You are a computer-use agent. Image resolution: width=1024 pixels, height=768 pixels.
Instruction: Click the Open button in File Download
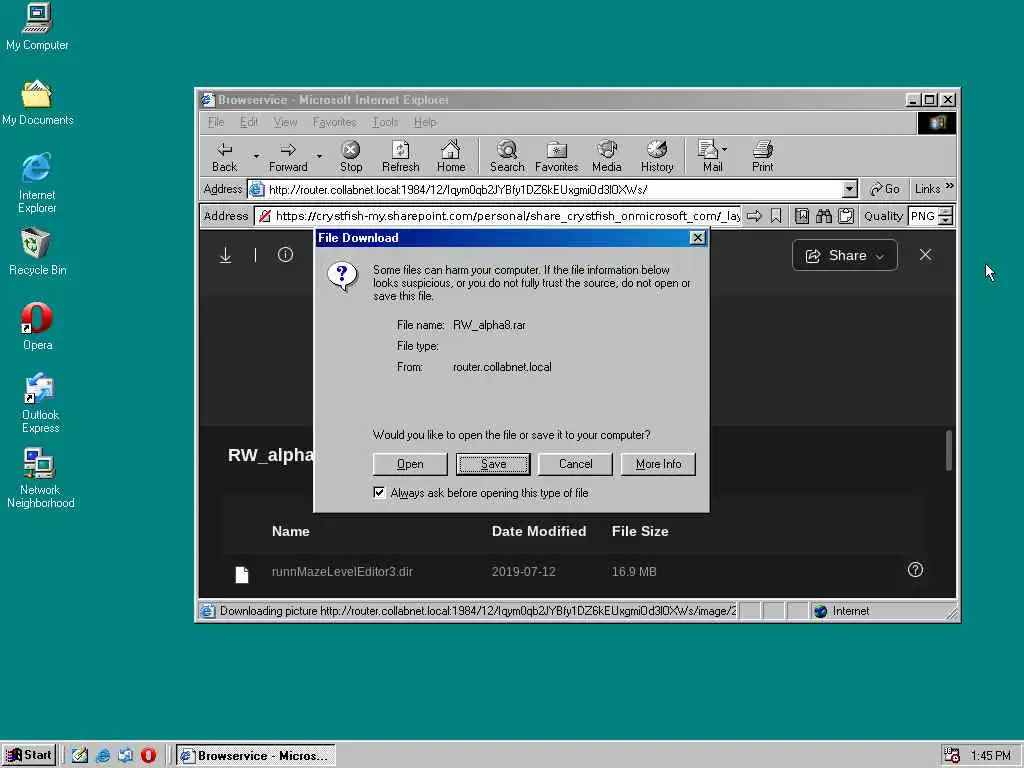(x=410, y=464)
